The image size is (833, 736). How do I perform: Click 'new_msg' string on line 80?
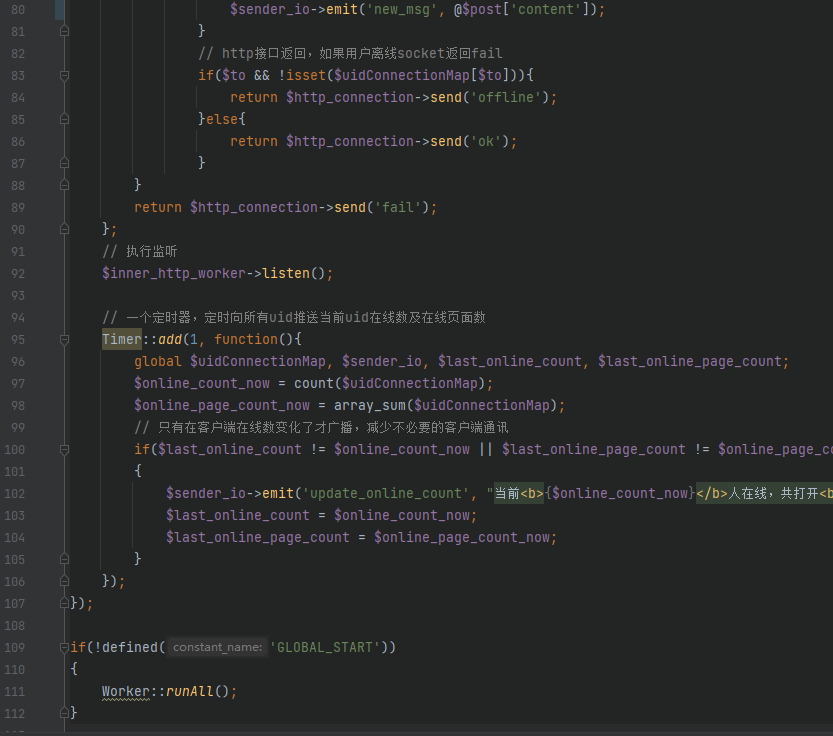[402, 10]
